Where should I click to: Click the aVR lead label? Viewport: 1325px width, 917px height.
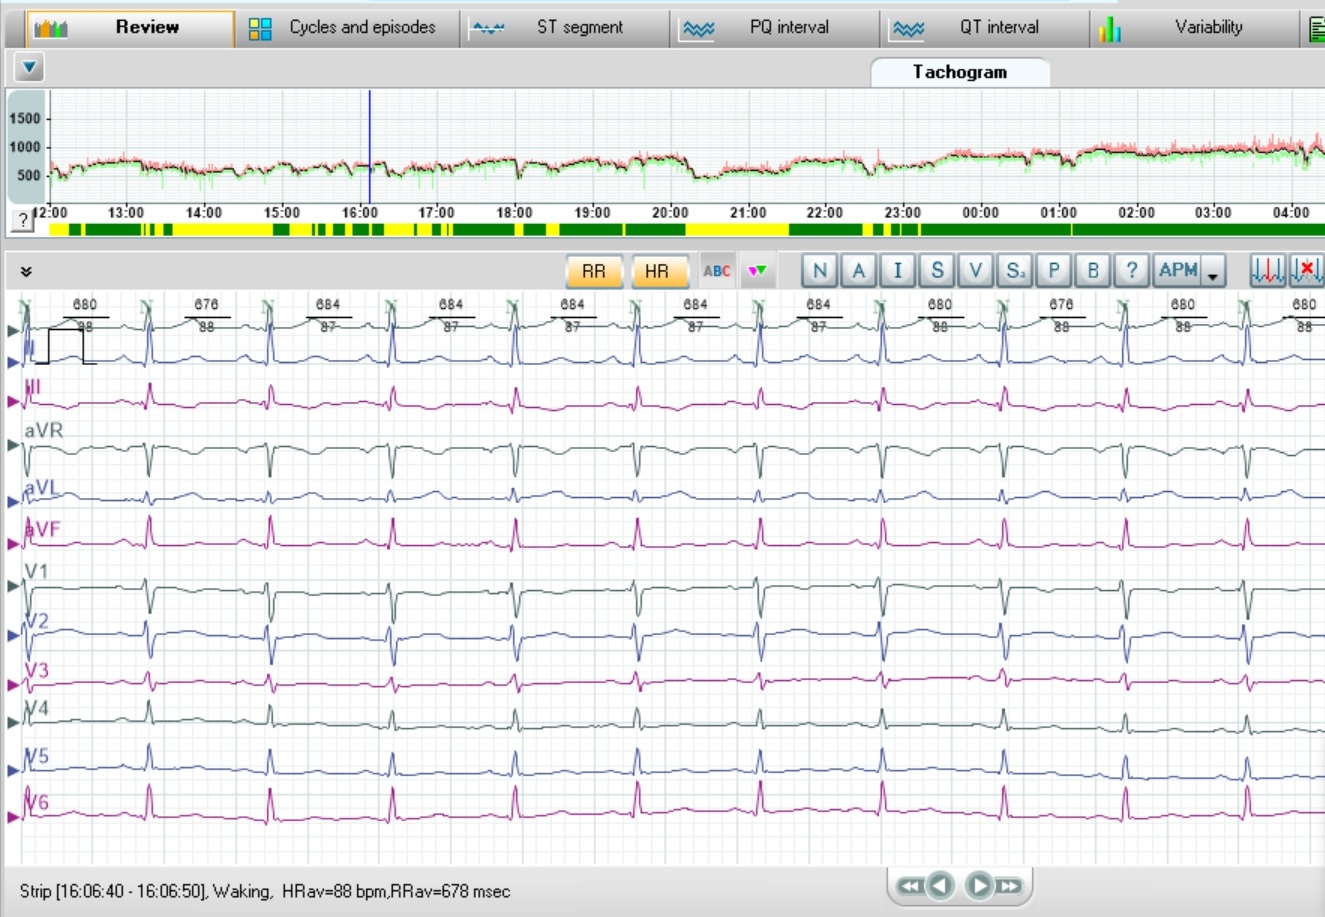point(43,430)
